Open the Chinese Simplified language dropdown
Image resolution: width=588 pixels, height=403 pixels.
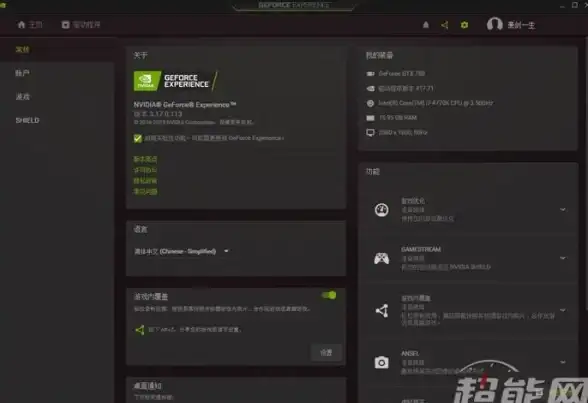pyautogui.click(x=182, y=251)
